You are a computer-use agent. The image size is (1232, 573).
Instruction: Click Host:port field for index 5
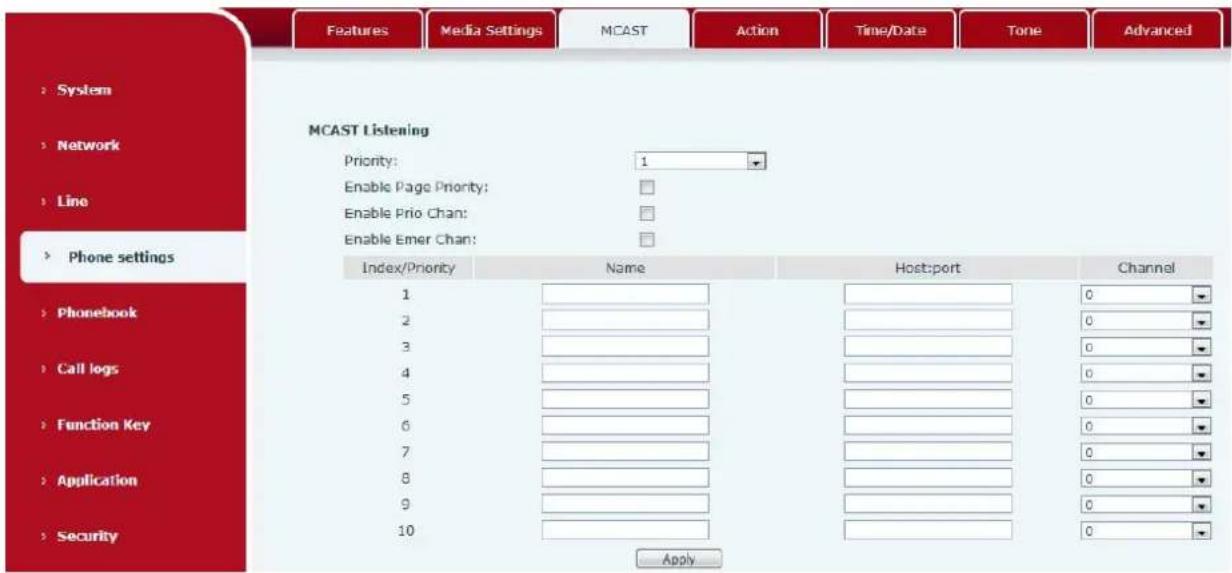pos(928,398)
